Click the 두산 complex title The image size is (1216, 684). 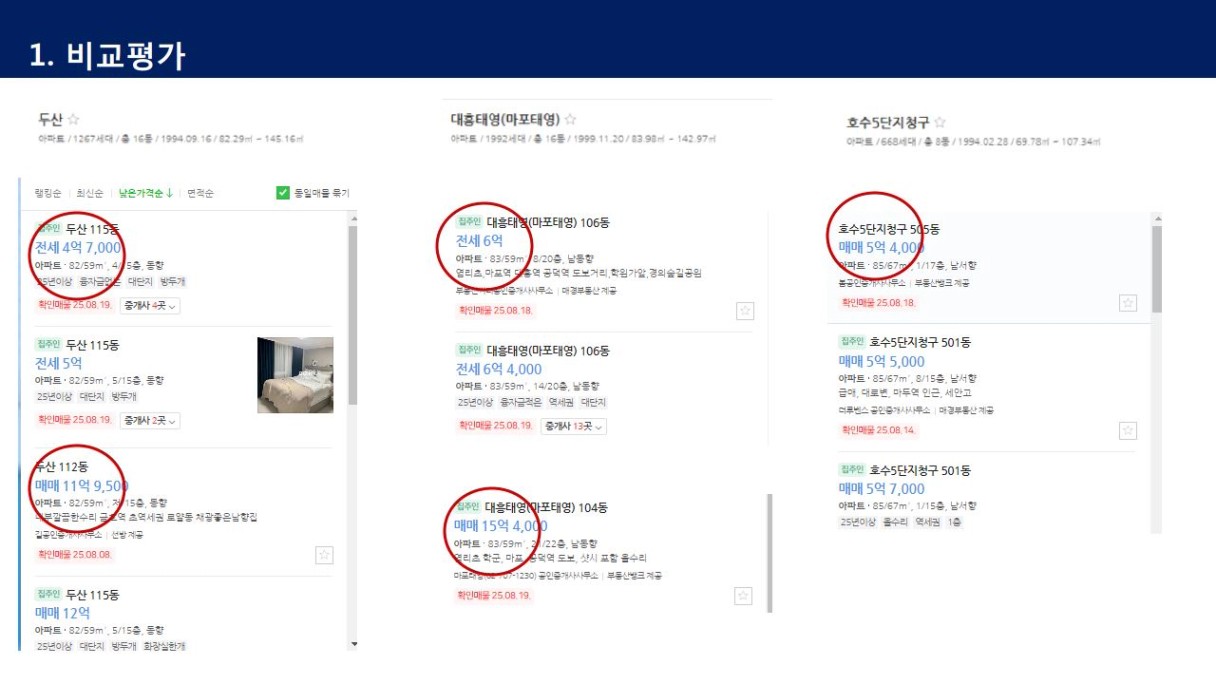pyautogui.click(x=50, y=120)
